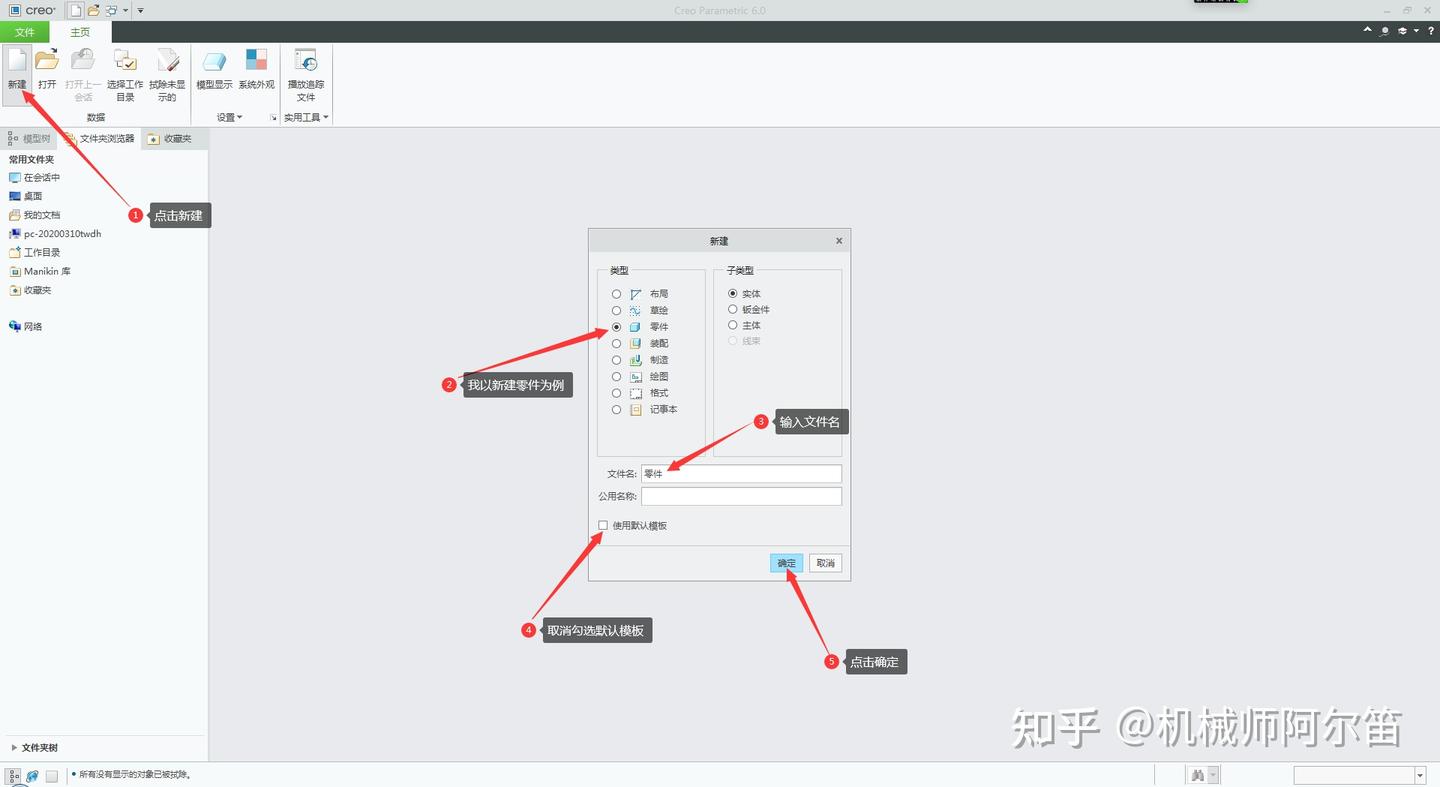Open 工作目录 in common folders
Viewport: 1440px width, 787px height.
[35, 253]
